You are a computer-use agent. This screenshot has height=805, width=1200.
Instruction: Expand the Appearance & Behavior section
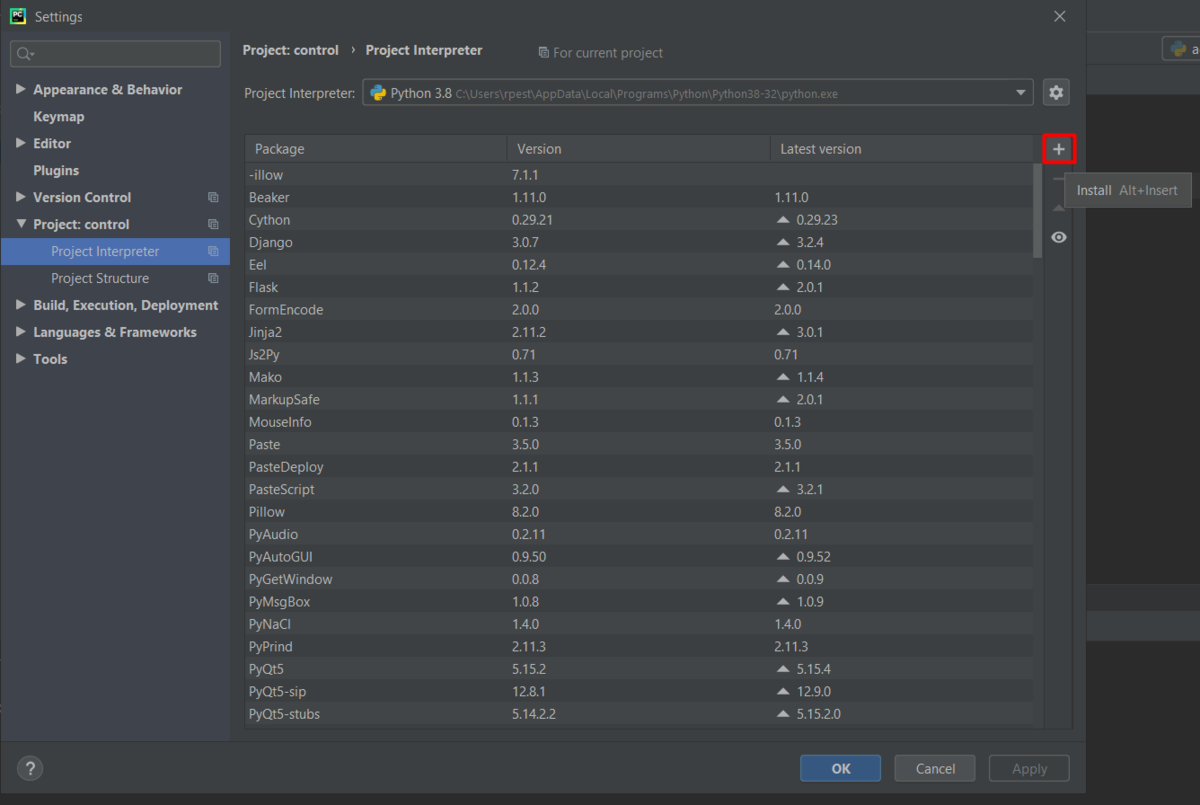[21, 89]
